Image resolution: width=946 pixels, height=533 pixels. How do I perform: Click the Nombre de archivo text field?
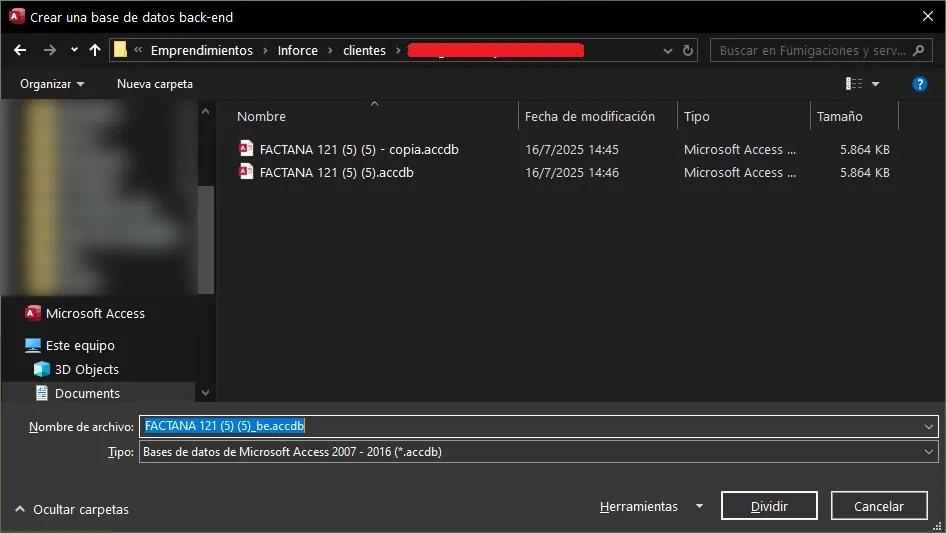pos(530,426)
